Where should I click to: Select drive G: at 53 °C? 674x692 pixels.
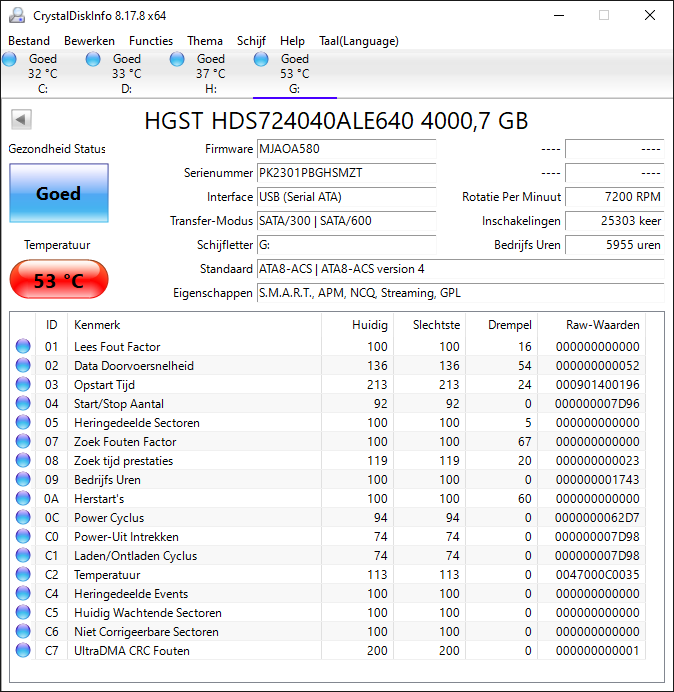pyautogui.click(x=294, y=74)
